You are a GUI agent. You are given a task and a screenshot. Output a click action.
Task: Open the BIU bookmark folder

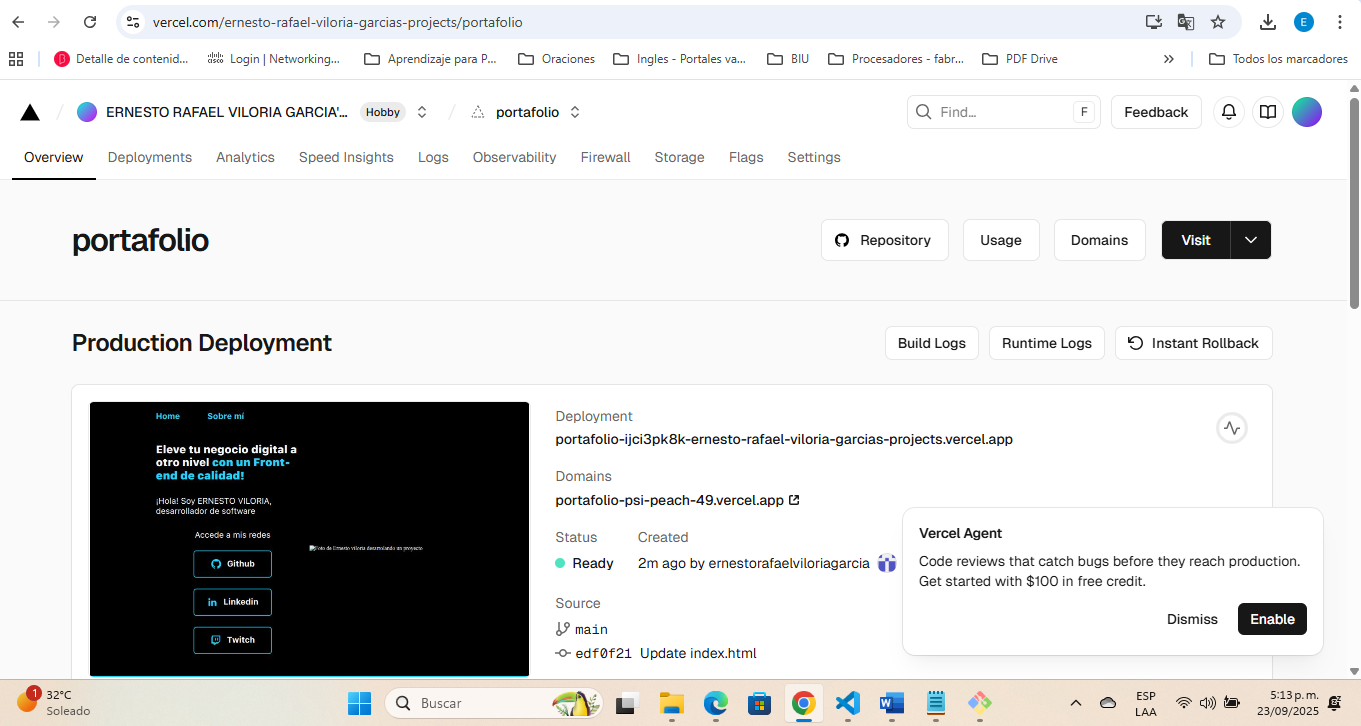(x=788, y=59)
